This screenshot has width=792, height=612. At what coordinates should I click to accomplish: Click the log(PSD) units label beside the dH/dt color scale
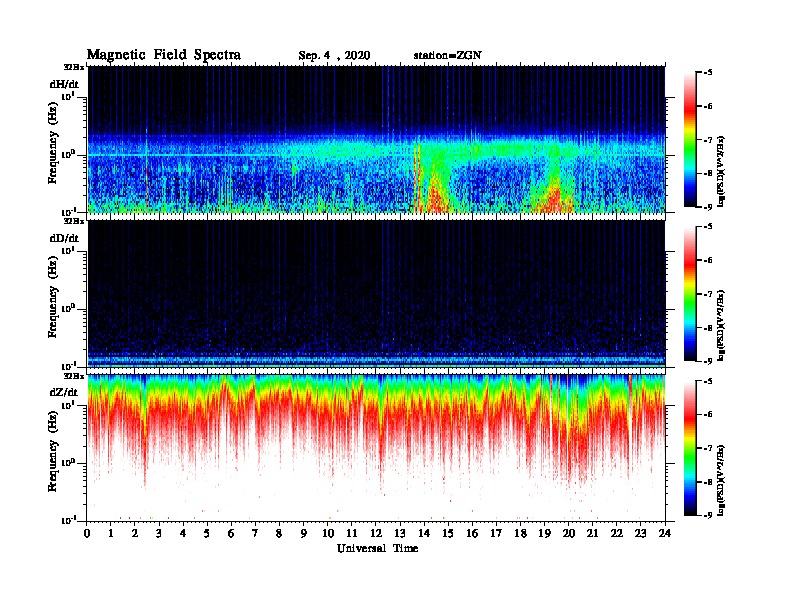click(x=721, y=172)
